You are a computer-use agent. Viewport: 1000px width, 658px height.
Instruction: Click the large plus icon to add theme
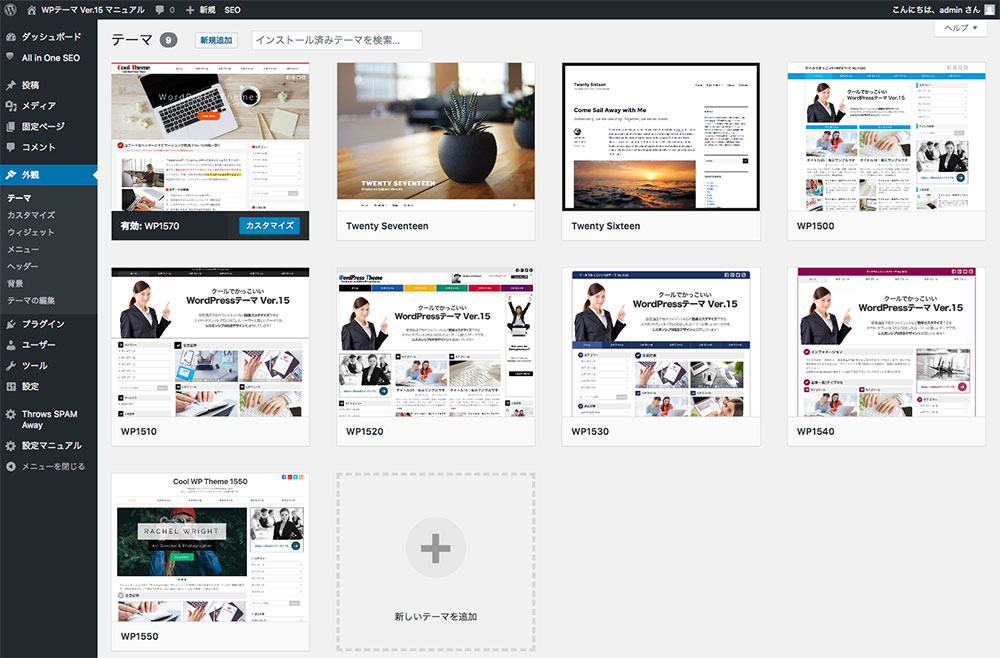(436, 548)
